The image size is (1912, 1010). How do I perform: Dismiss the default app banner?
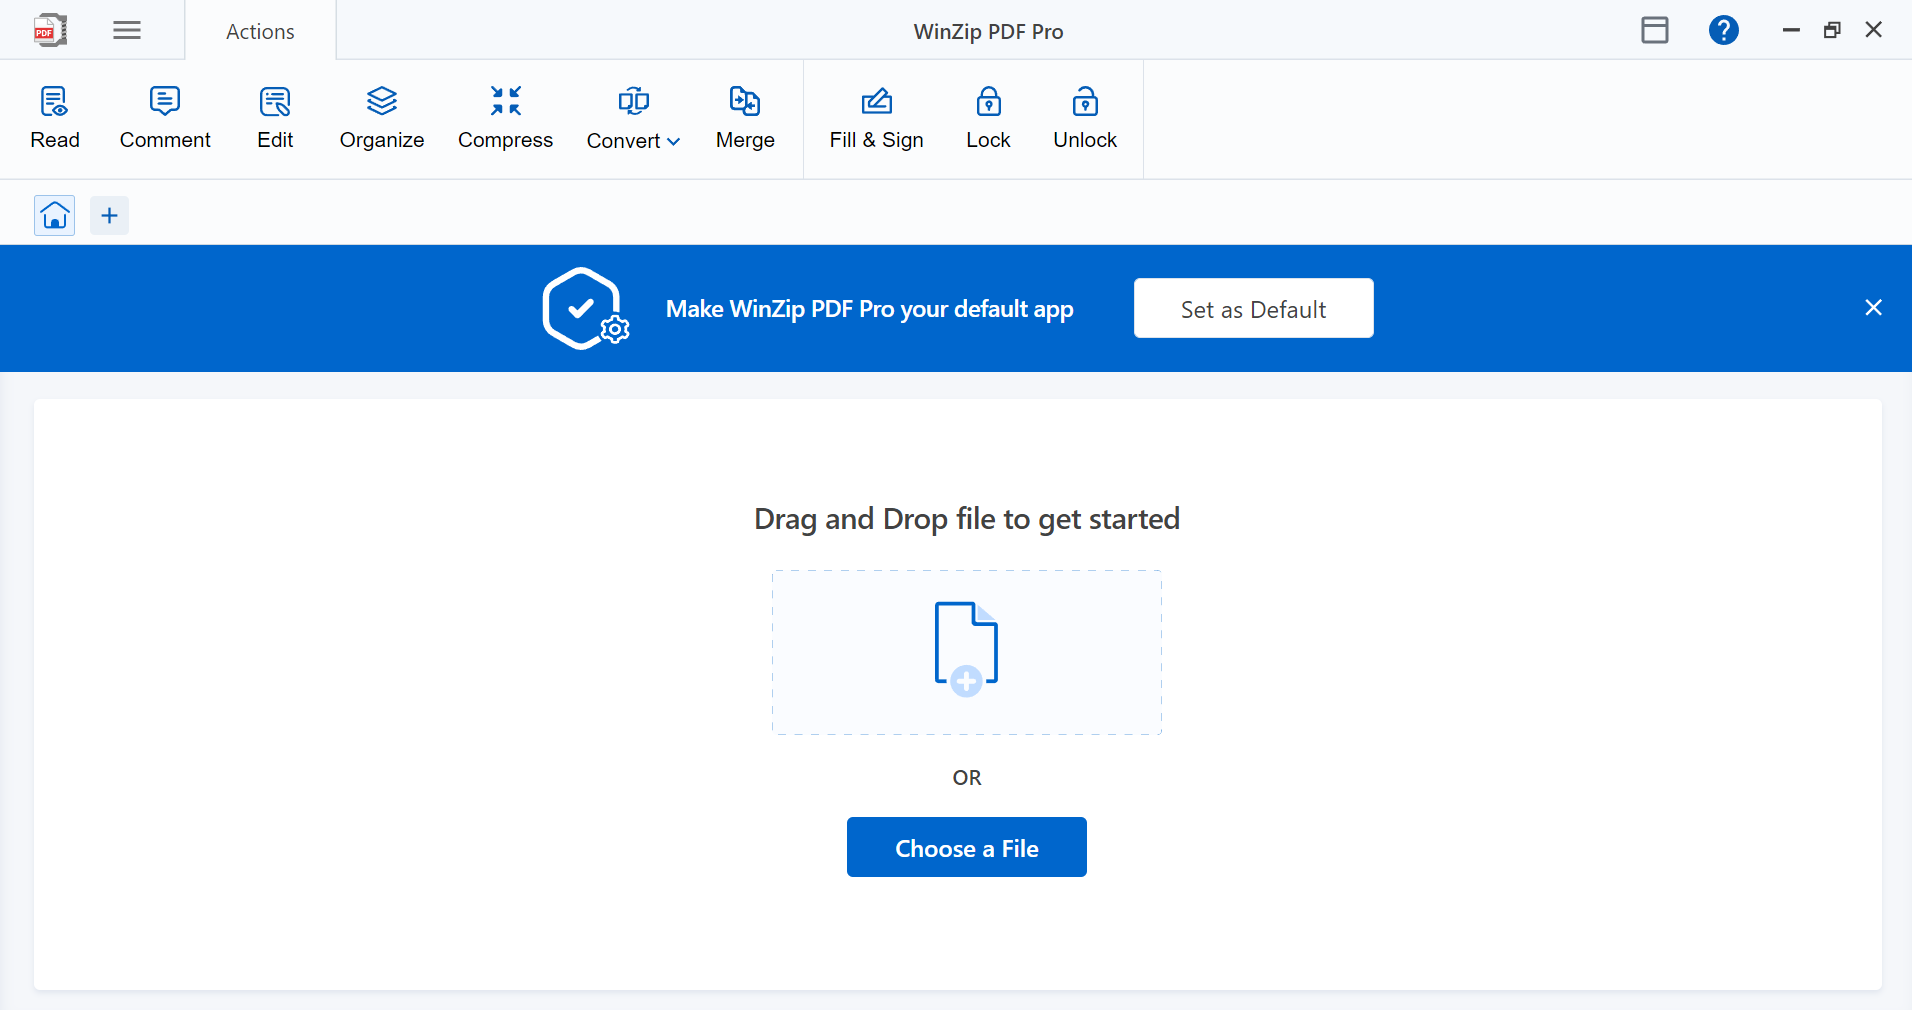point(1874,307)
